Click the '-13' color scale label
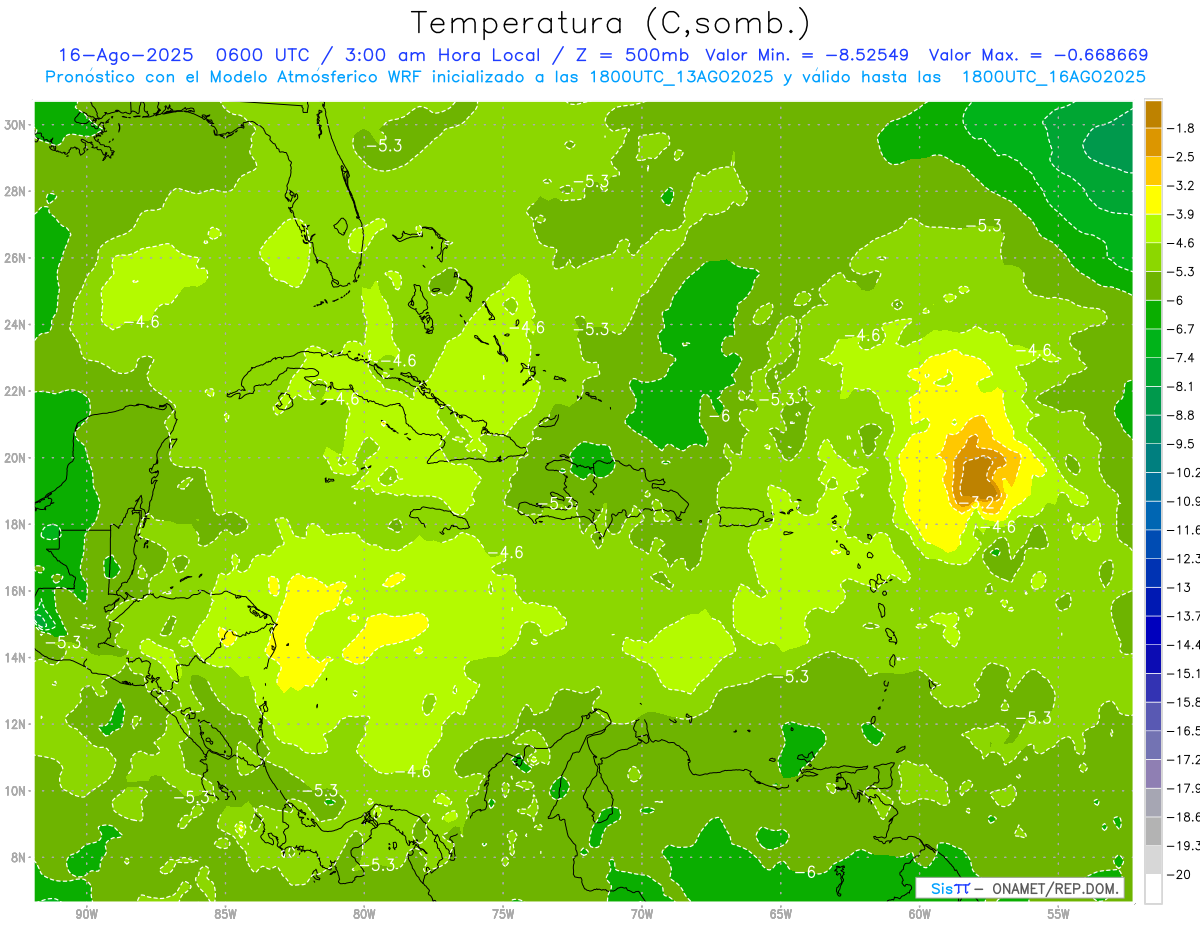This screenshot has height=927, width=1200. [x=1179, y=587]
